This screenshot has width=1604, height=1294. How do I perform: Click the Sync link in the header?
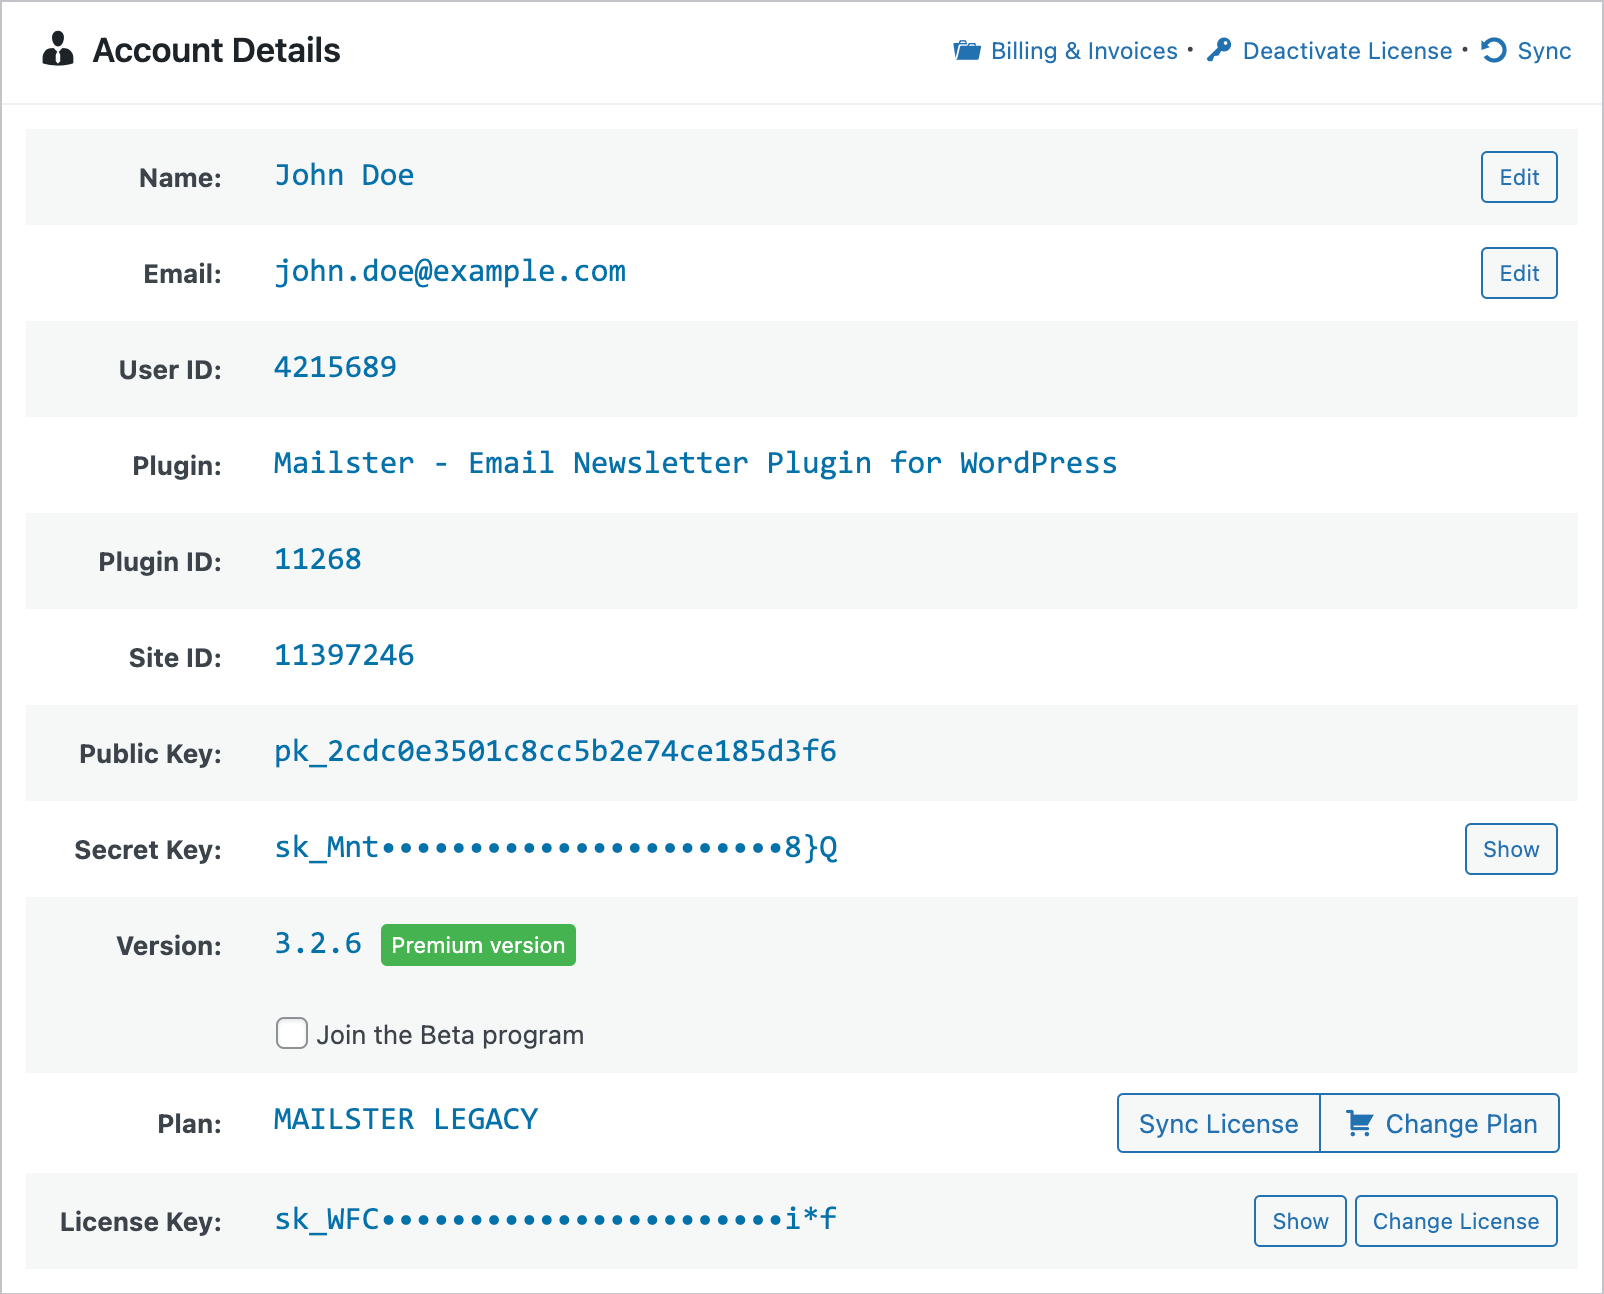[x=1543, y=50]
